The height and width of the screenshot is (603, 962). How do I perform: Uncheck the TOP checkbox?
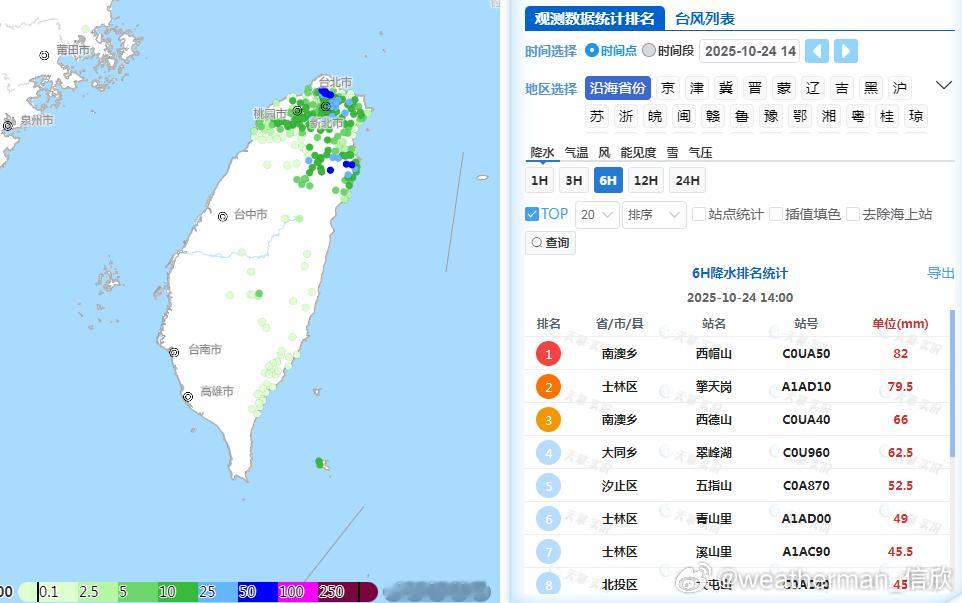pos(531,214)
